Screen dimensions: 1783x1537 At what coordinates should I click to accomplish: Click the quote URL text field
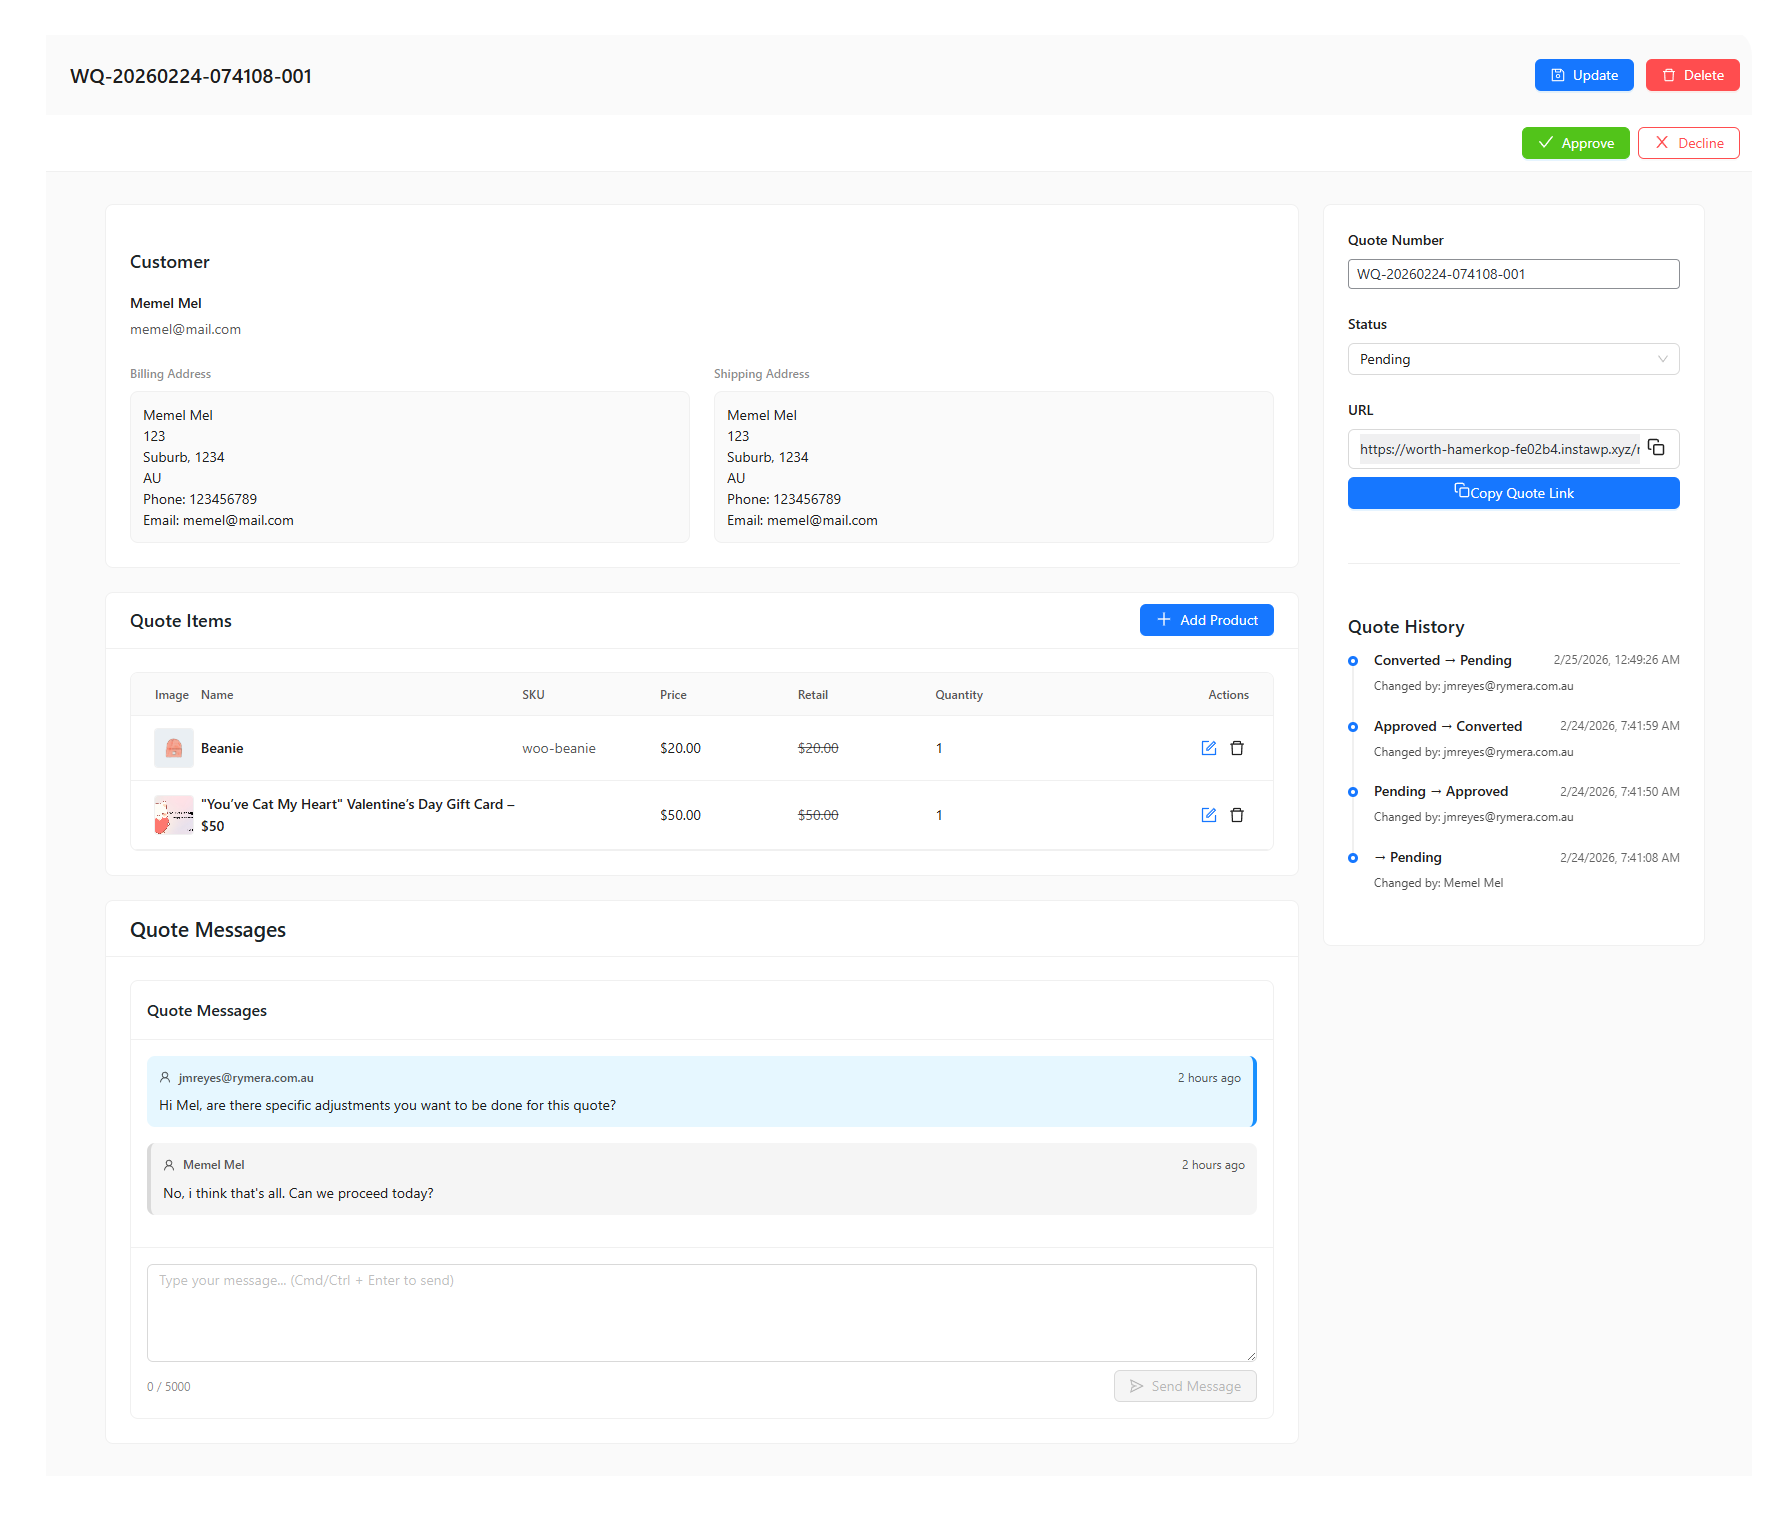1497,449
